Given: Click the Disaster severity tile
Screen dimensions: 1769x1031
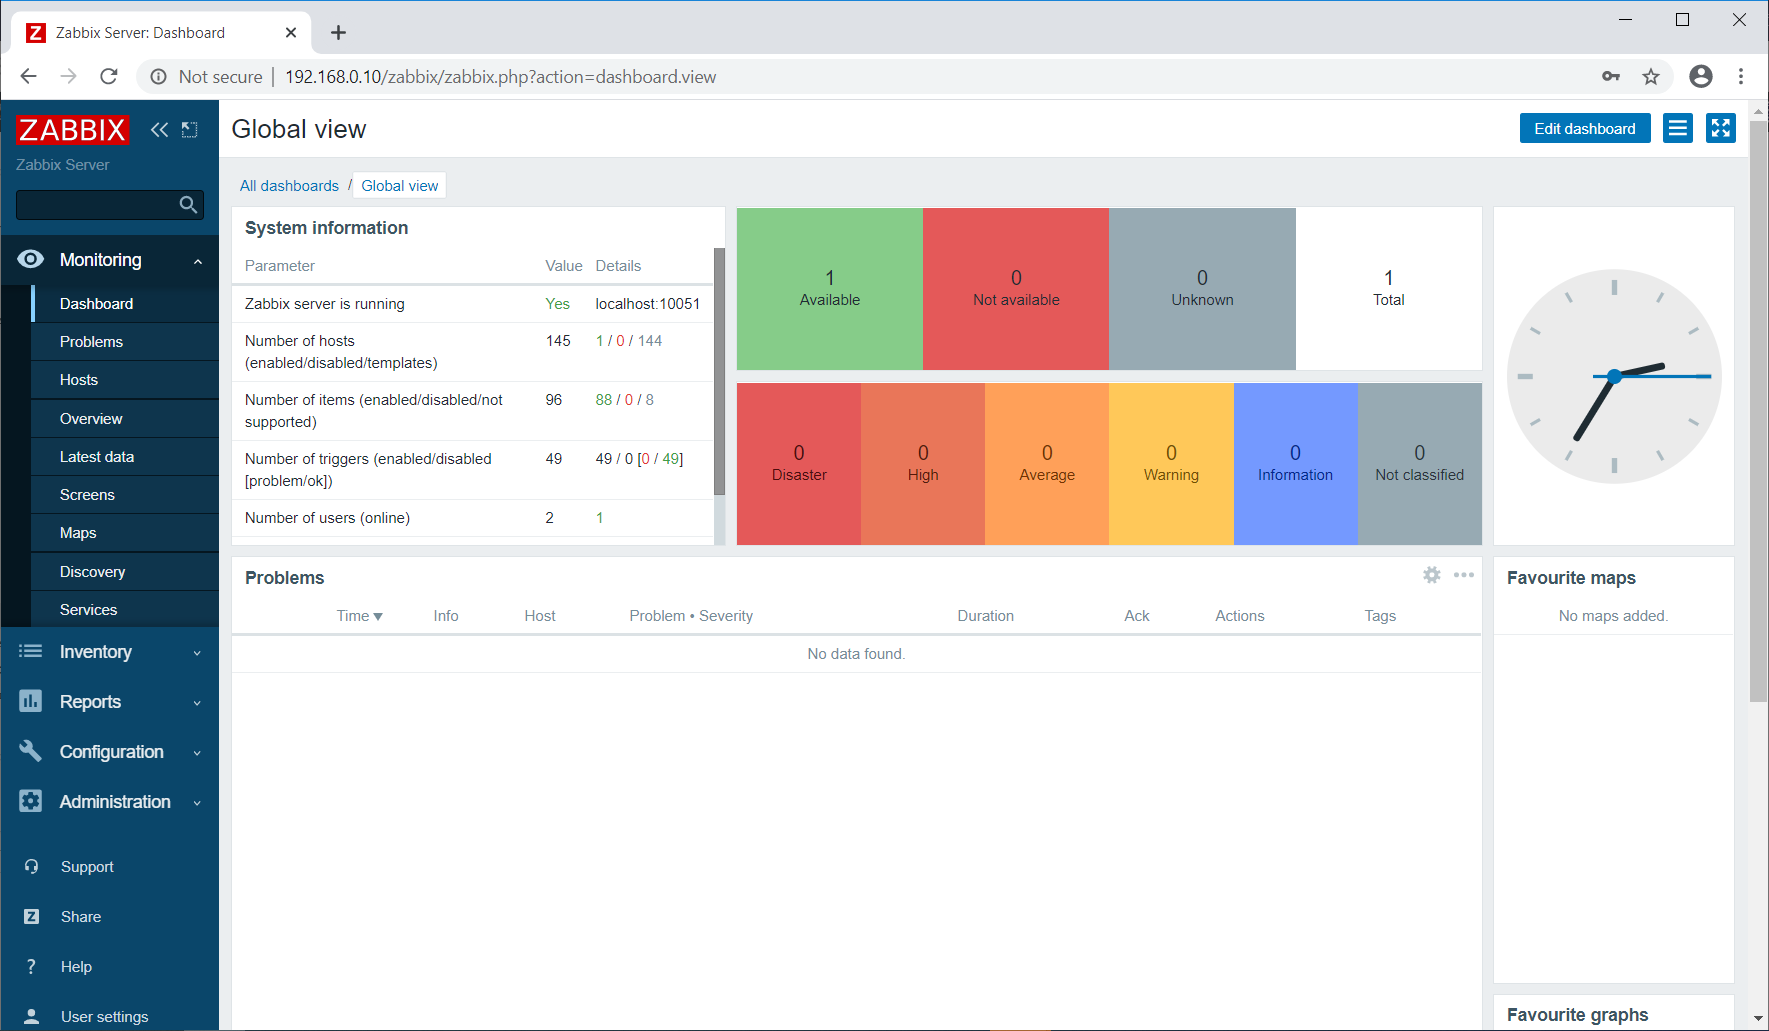Looking at the screenshot, I should tap(799, 464).
